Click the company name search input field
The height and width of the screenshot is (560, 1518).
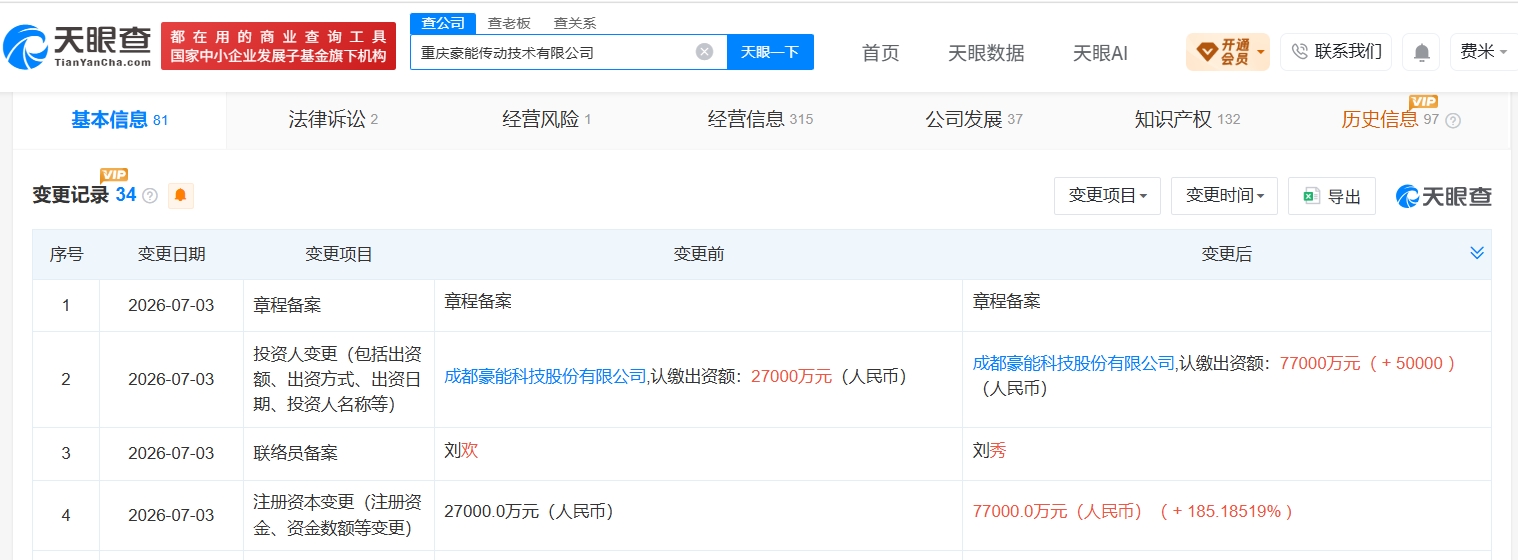coord(555,52)
